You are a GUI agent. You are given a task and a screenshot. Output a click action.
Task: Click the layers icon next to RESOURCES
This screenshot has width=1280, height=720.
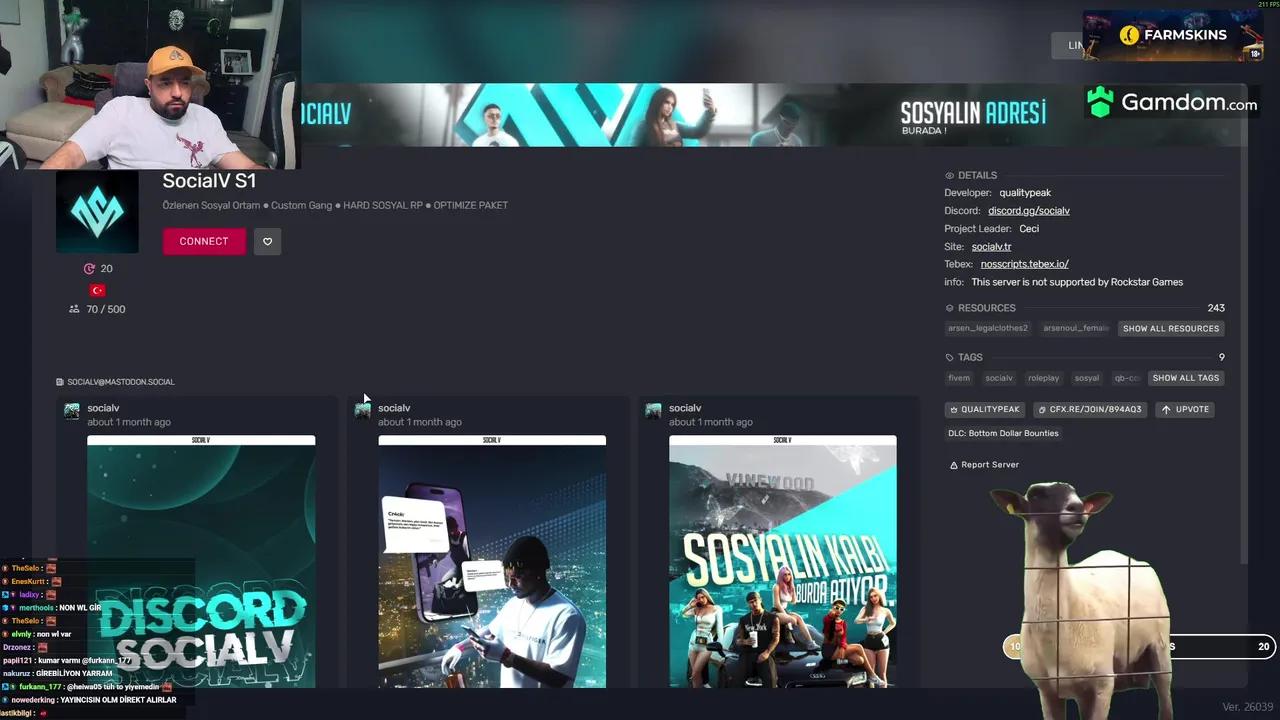[x=950, y=308]
